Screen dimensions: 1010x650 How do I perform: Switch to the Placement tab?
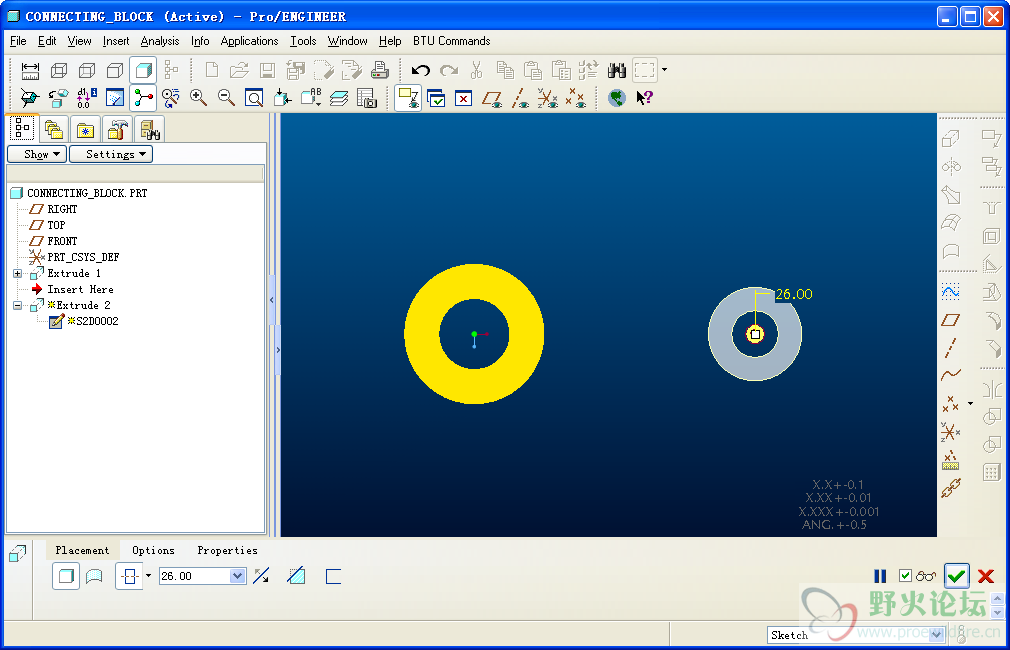tap(82, 550)
